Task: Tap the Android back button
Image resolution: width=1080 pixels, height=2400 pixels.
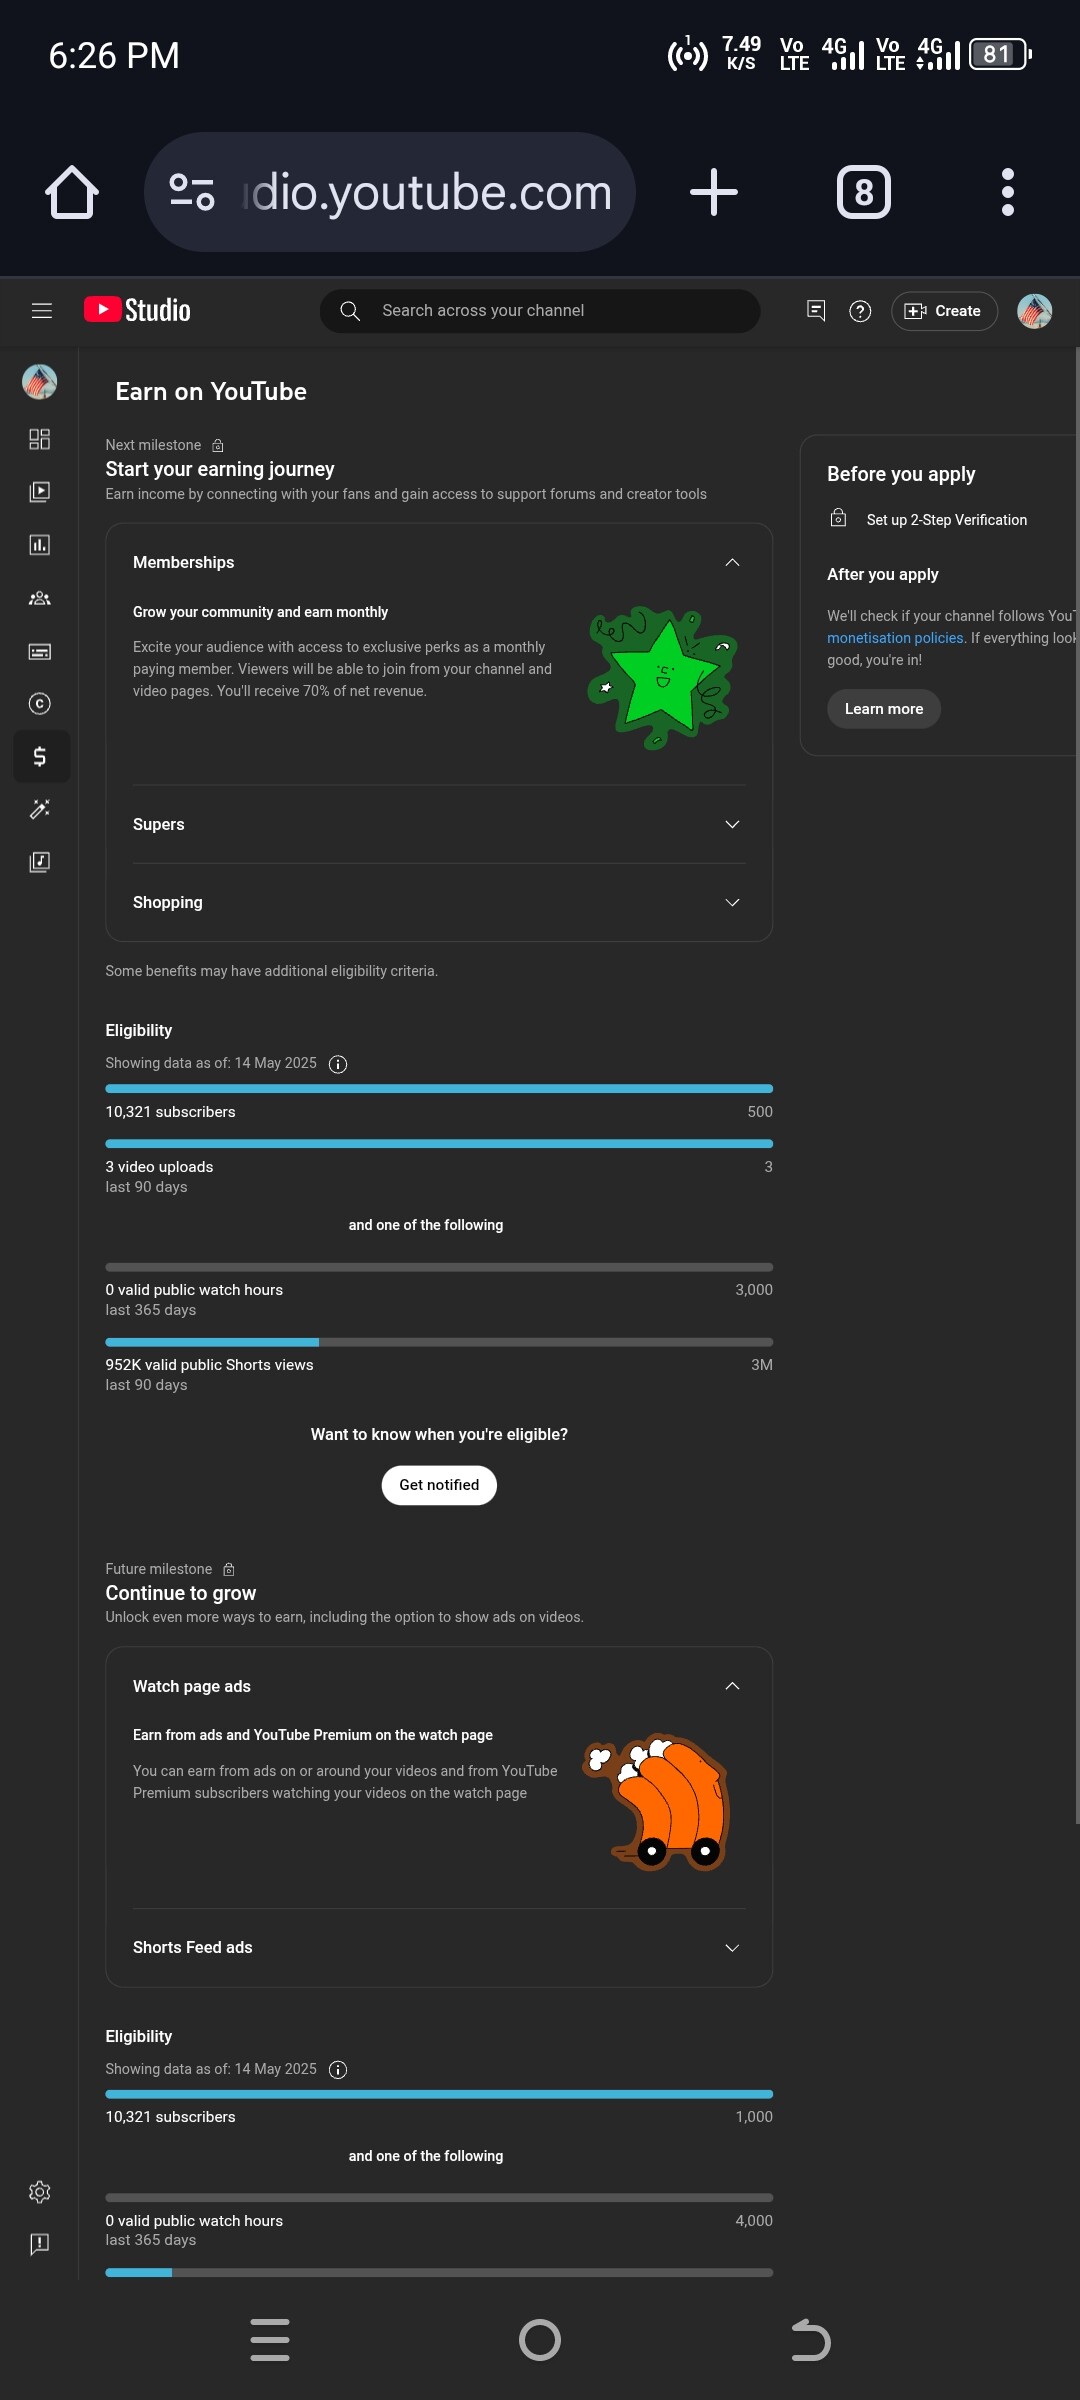Action: tap(810, 2340)
